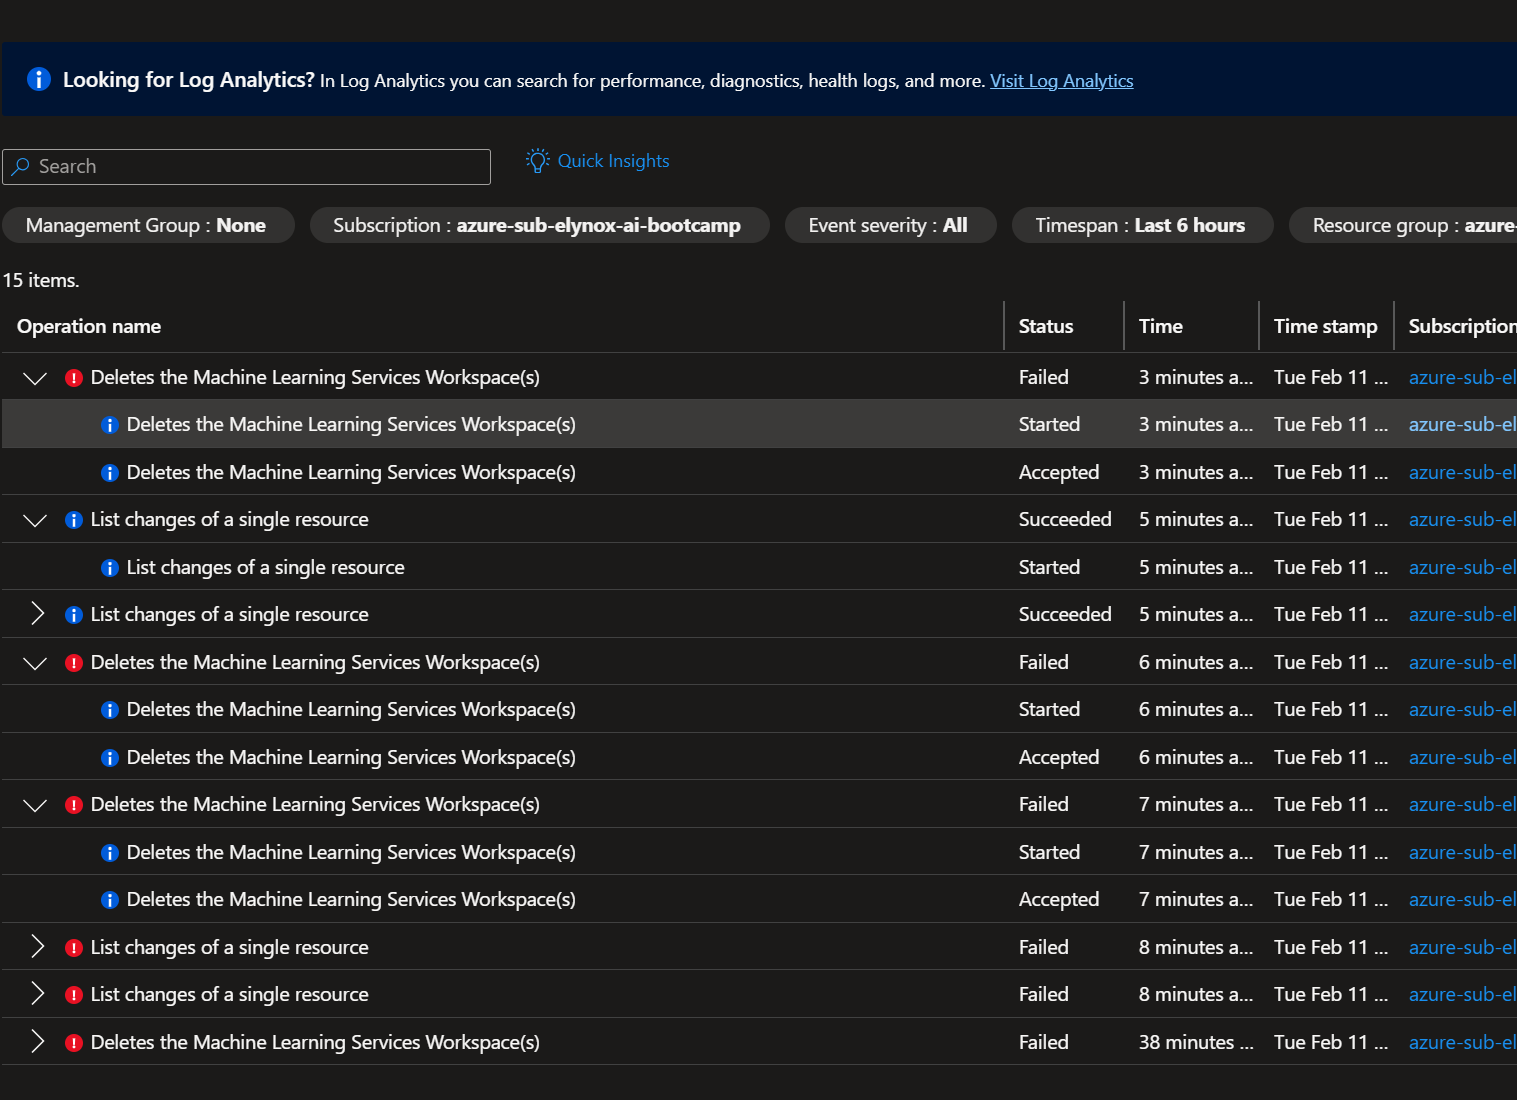Select the Started delete row from 7 minutes ago
Screen dimensions: 1517x1100
click(x=759, y=852)
